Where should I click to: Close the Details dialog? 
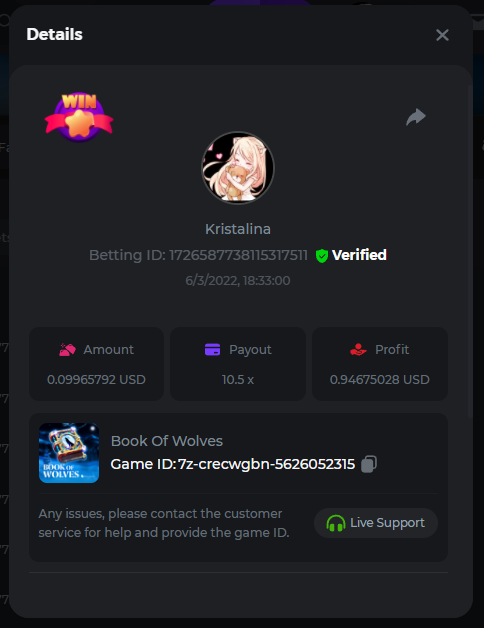(x=442, y=35)
